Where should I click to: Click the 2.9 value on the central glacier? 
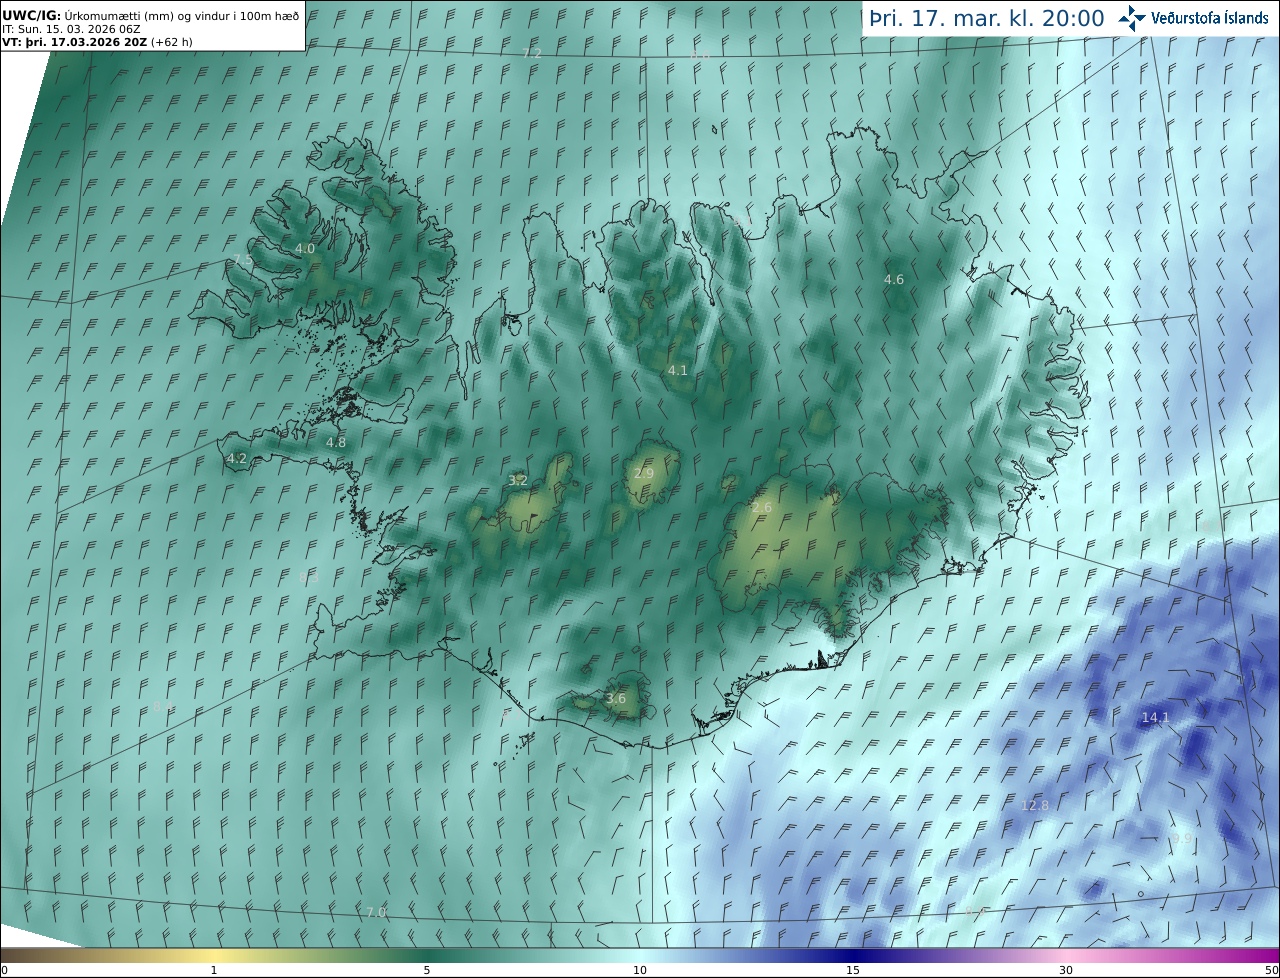click(644, 473)
